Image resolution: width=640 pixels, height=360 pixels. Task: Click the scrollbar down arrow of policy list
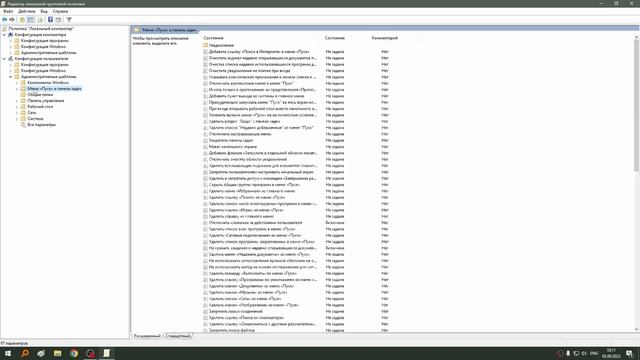pyautogui.click(x=636, y=329)
